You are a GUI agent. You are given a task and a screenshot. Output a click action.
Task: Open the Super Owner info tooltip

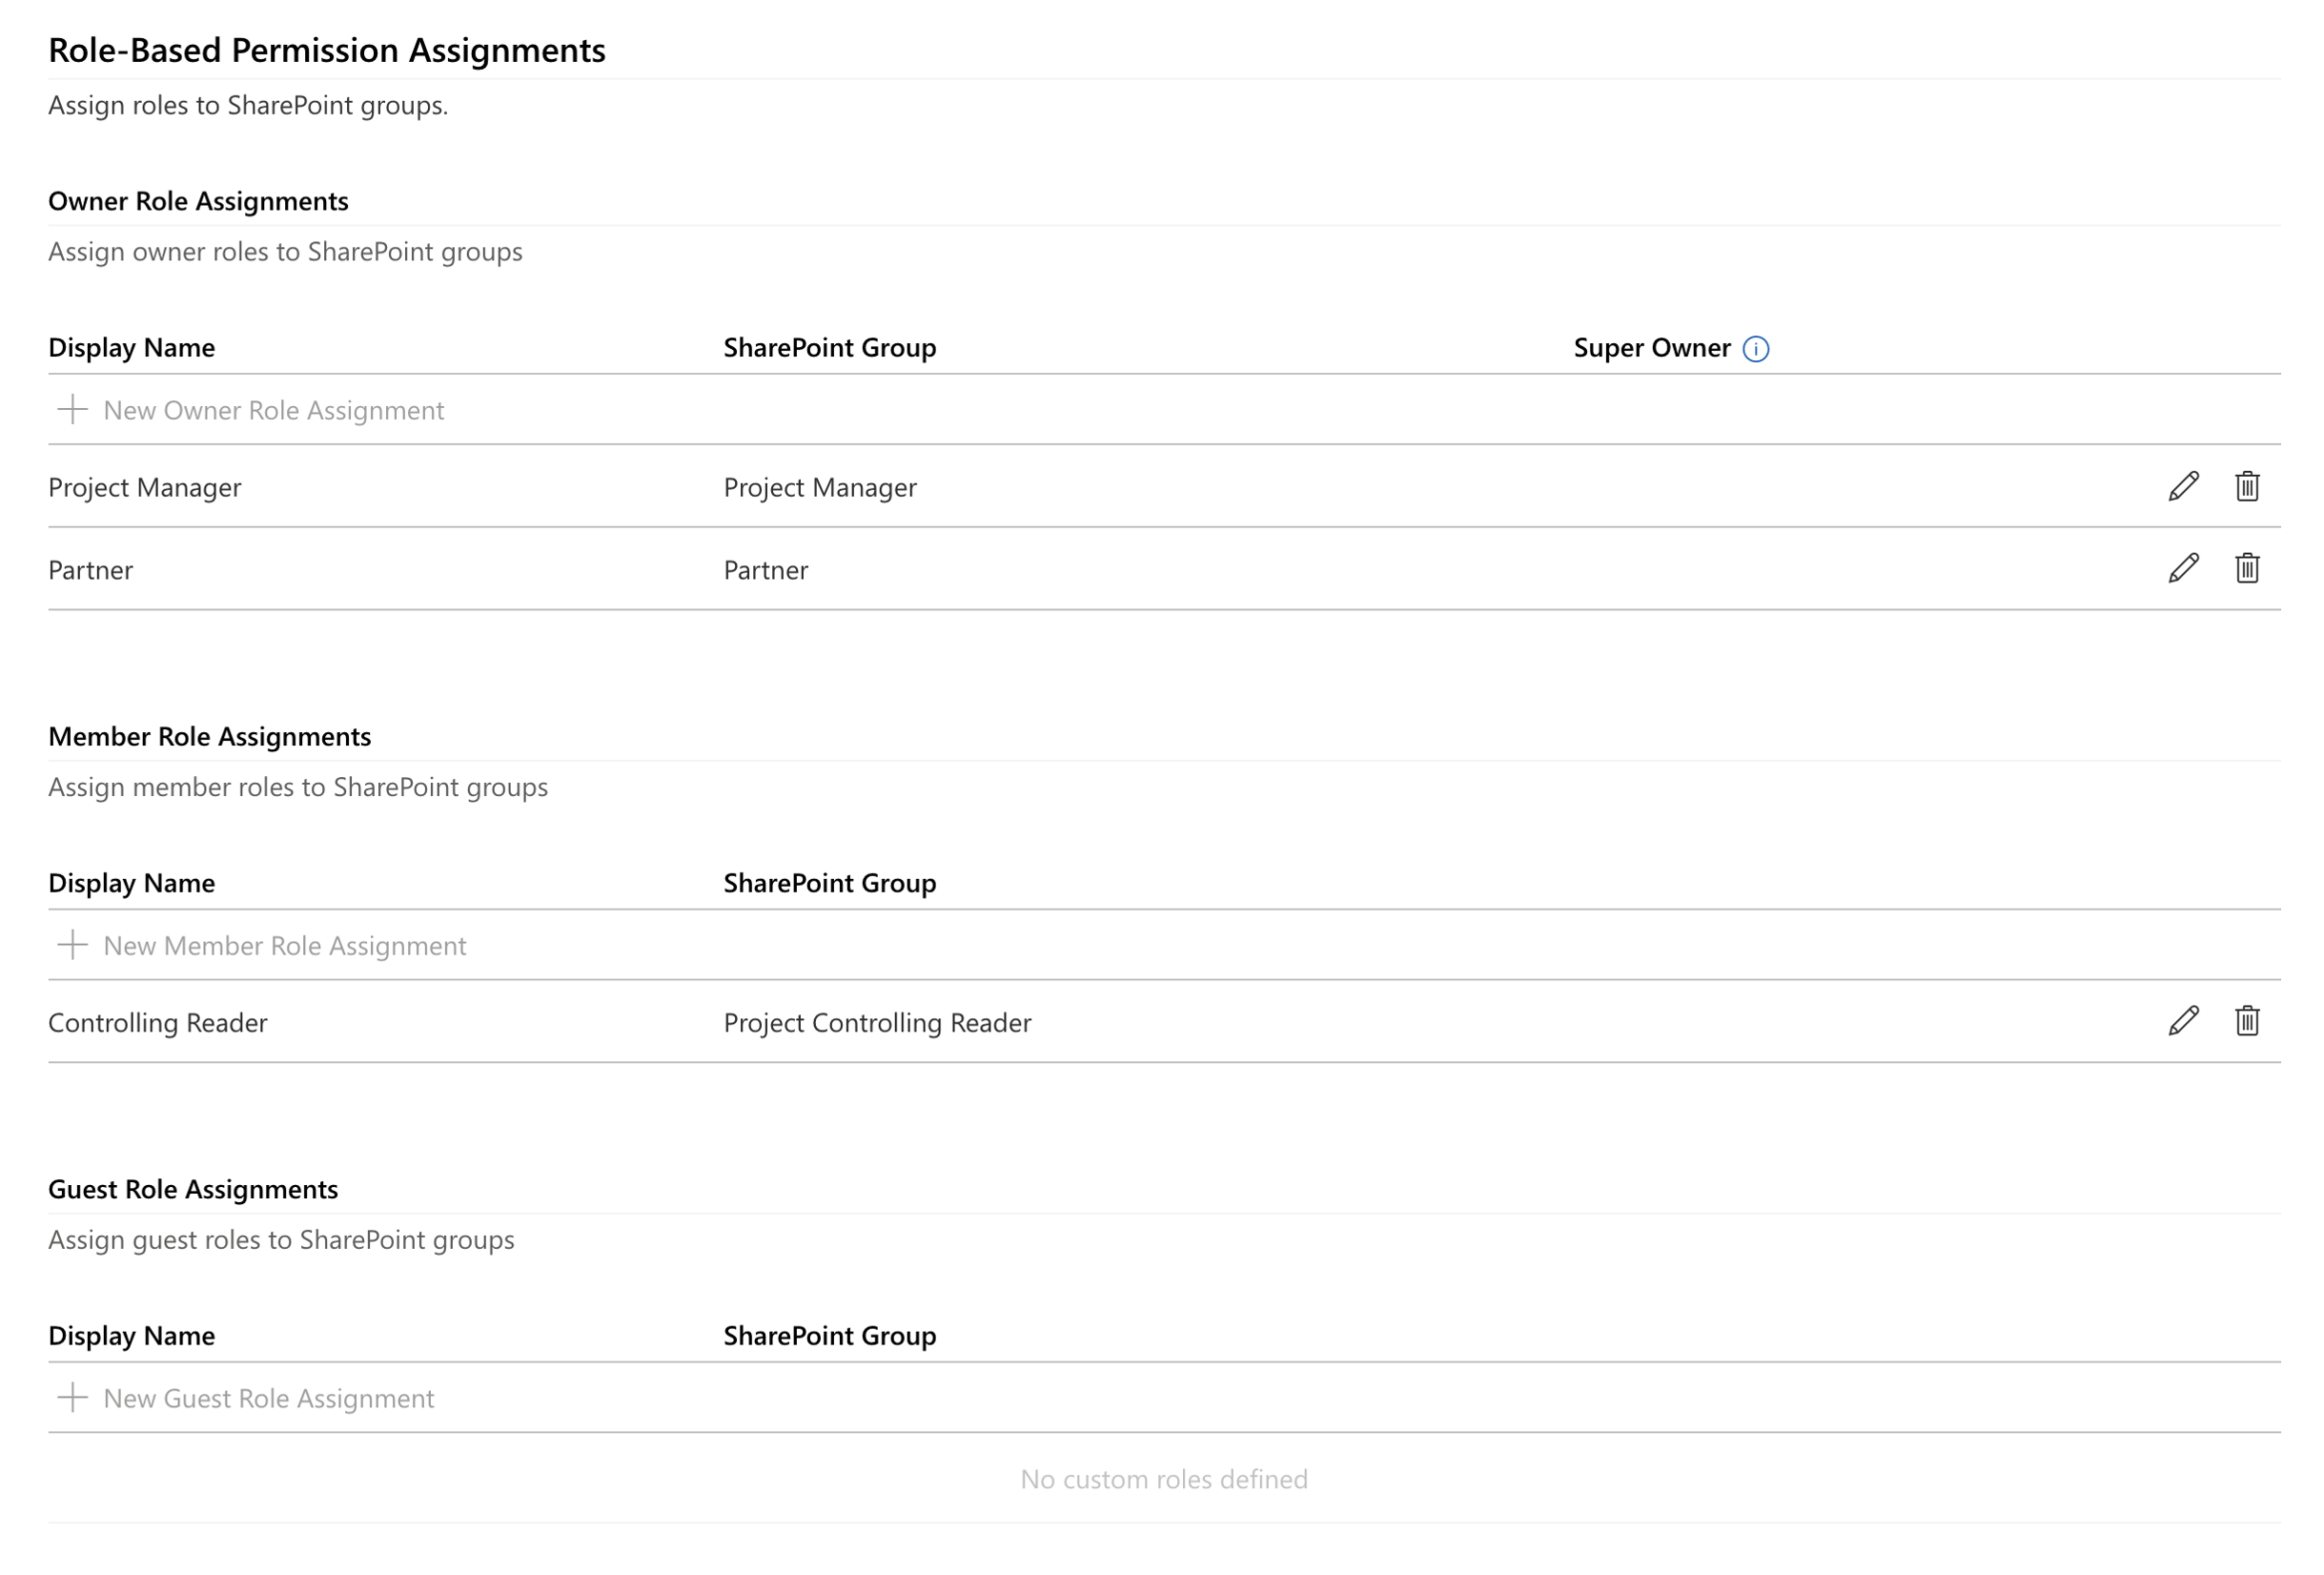pos(1757,348)
